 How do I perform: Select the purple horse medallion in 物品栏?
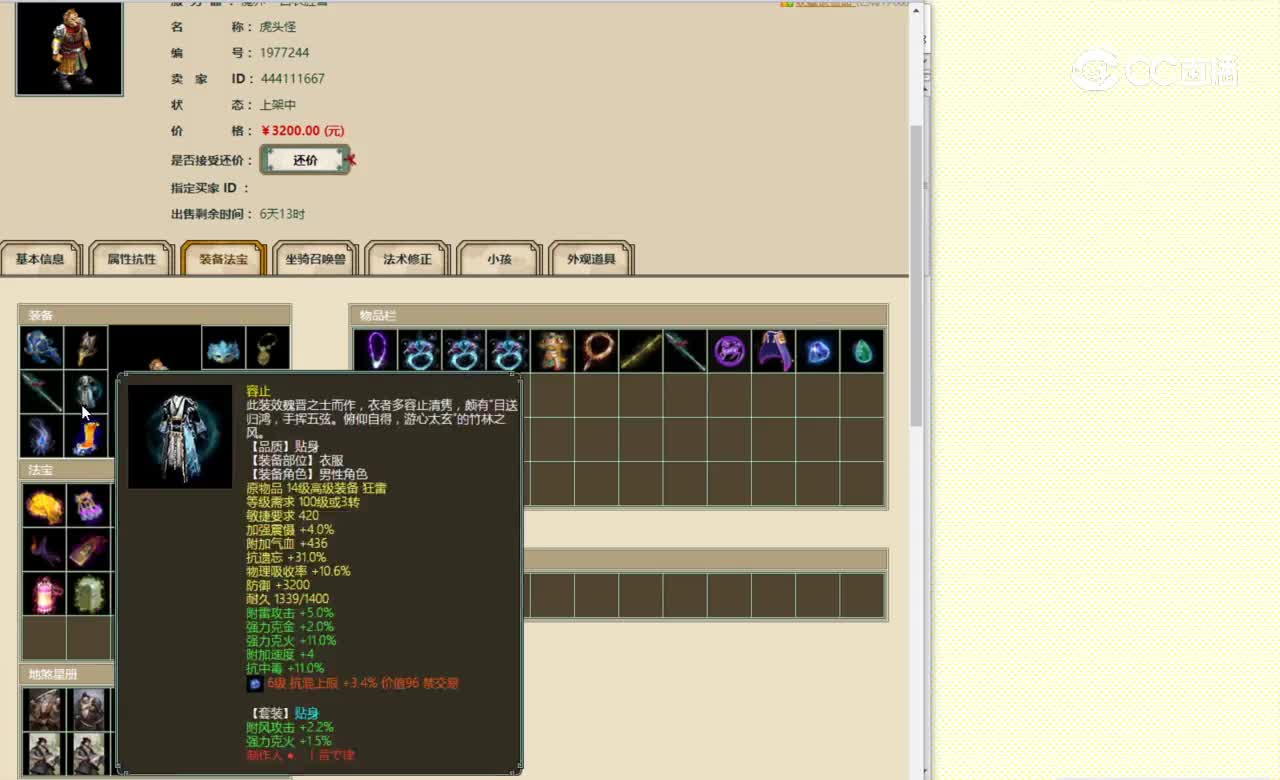pos(729,351)
